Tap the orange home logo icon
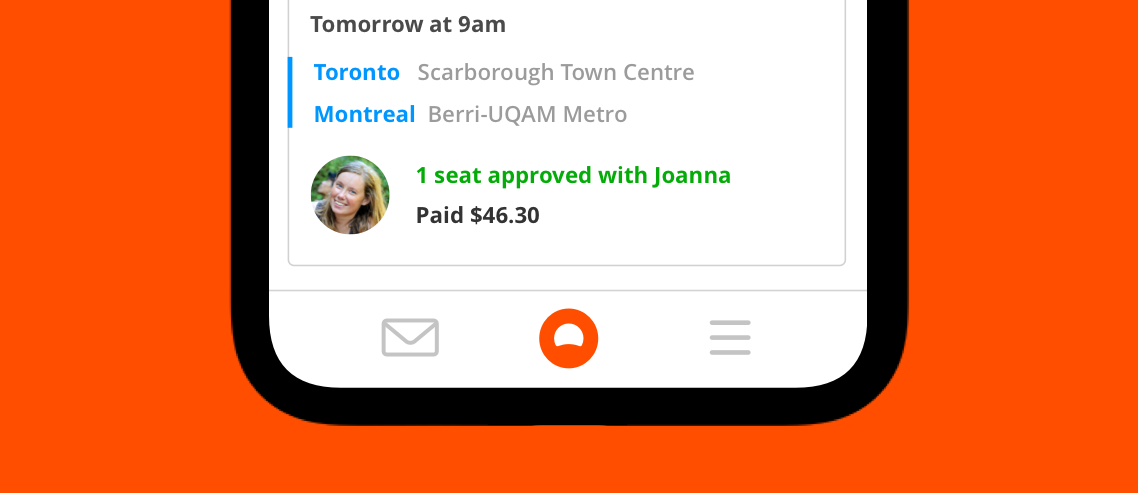 [x=568, y=338]
